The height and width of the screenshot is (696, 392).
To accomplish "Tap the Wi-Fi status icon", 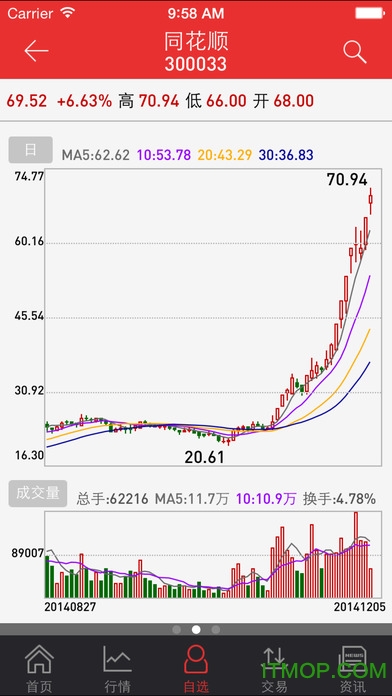I will 68,13.
